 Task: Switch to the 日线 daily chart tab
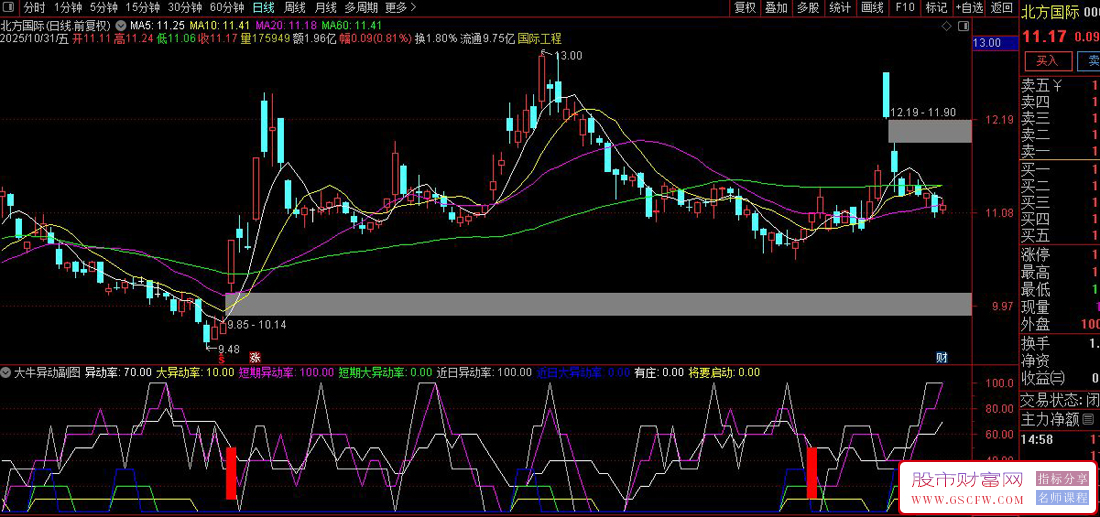click(263, 8)
